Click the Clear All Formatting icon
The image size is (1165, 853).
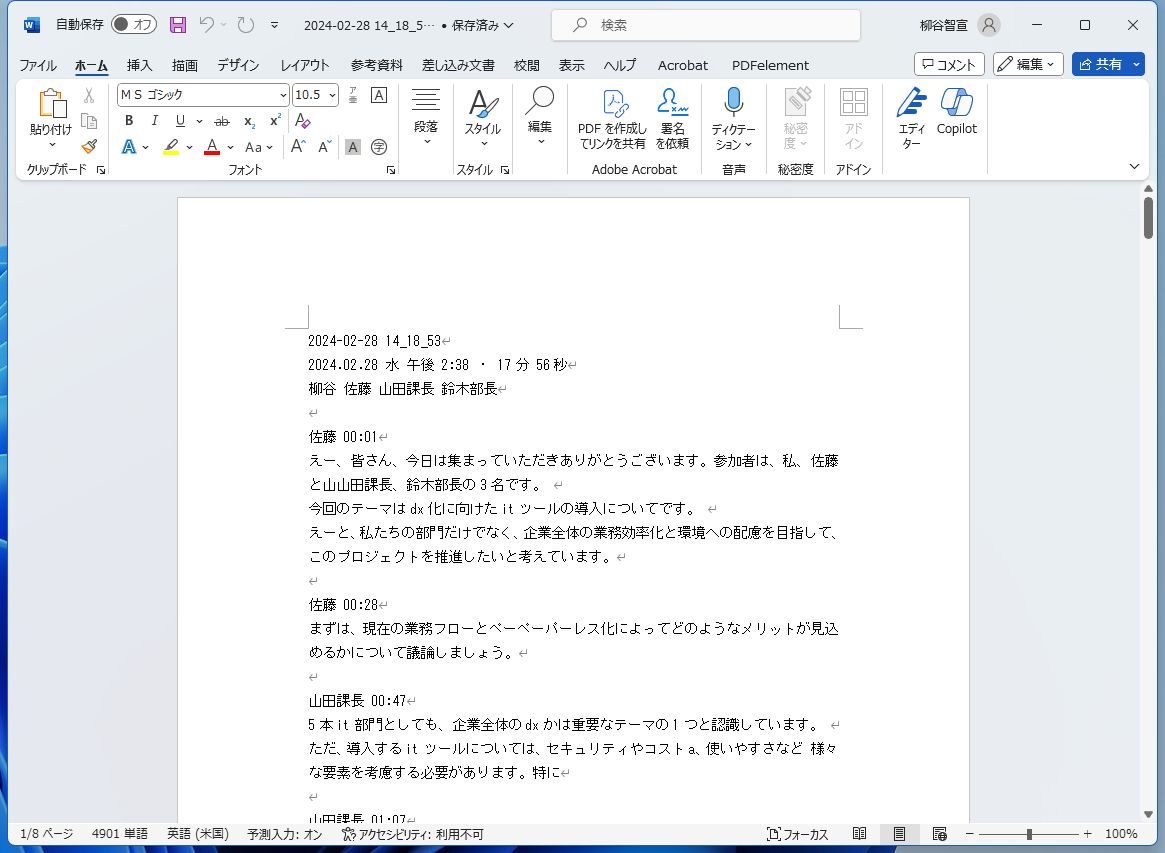303,121
